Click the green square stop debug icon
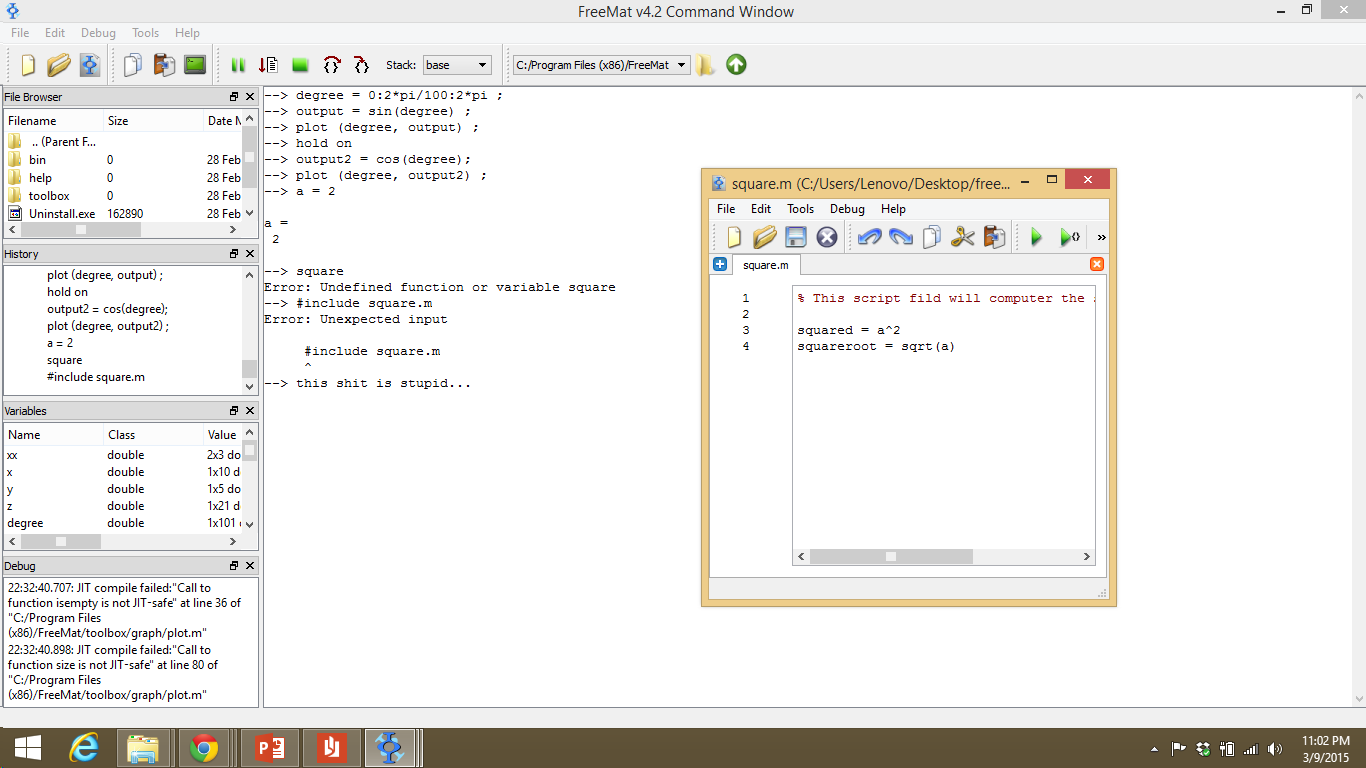The width and height of the screenshot is (1366, 768). (300, 65)
